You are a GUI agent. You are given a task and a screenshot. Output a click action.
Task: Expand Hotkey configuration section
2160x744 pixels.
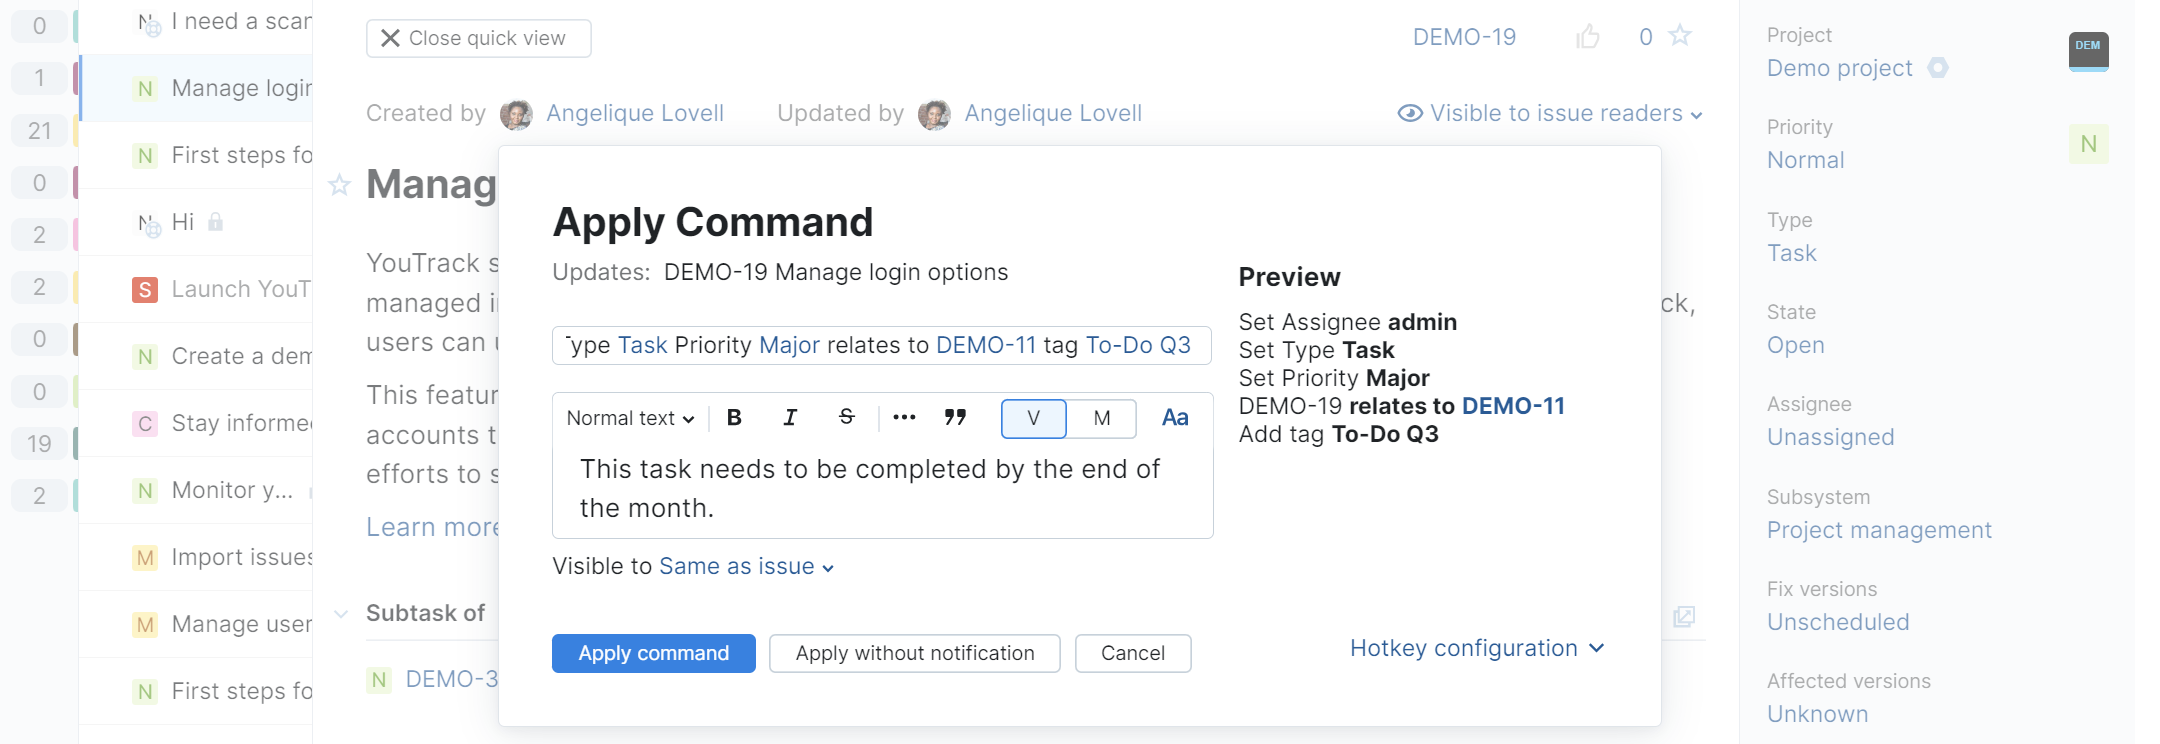pyautogui.click(x=1476, y=648)
